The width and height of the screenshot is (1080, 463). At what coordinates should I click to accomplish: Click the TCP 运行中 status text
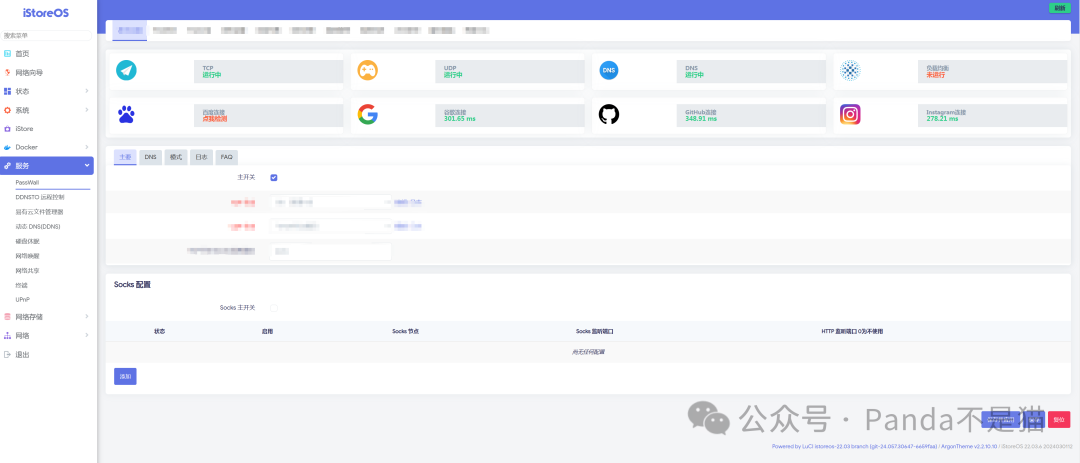click(211, 74)
